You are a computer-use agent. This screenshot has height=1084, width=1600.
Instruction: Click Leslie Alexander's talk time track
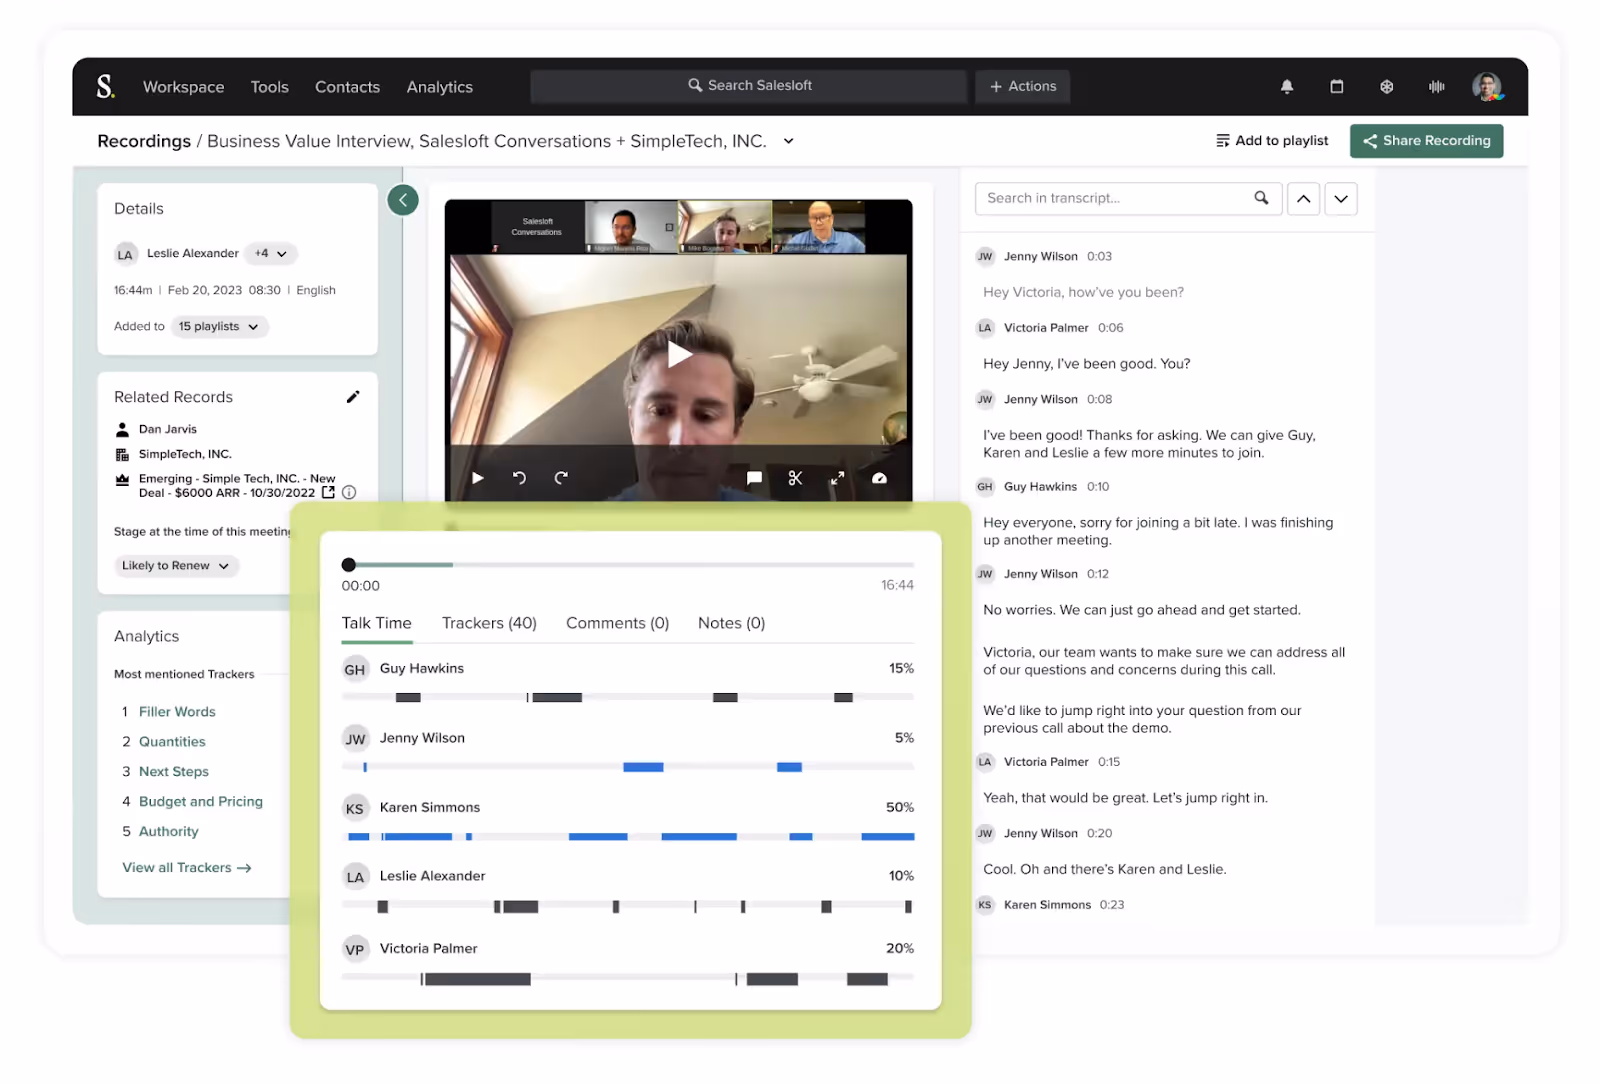(x=628, y=906)
